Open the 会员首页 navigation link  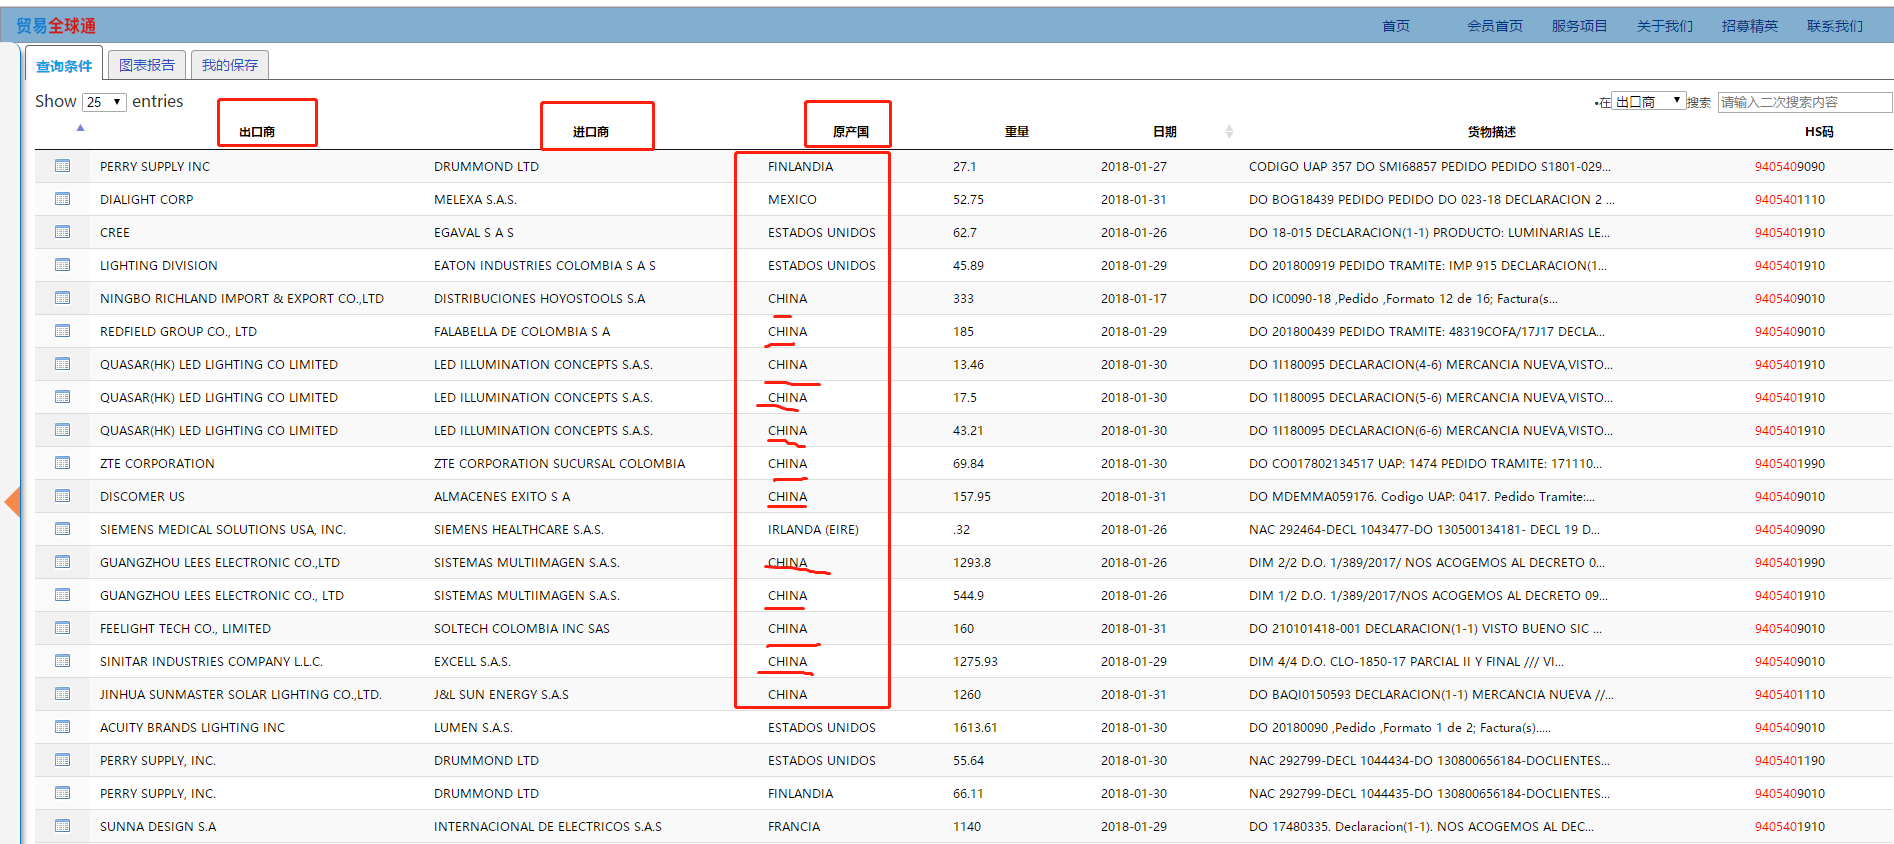coord(1494,26)
